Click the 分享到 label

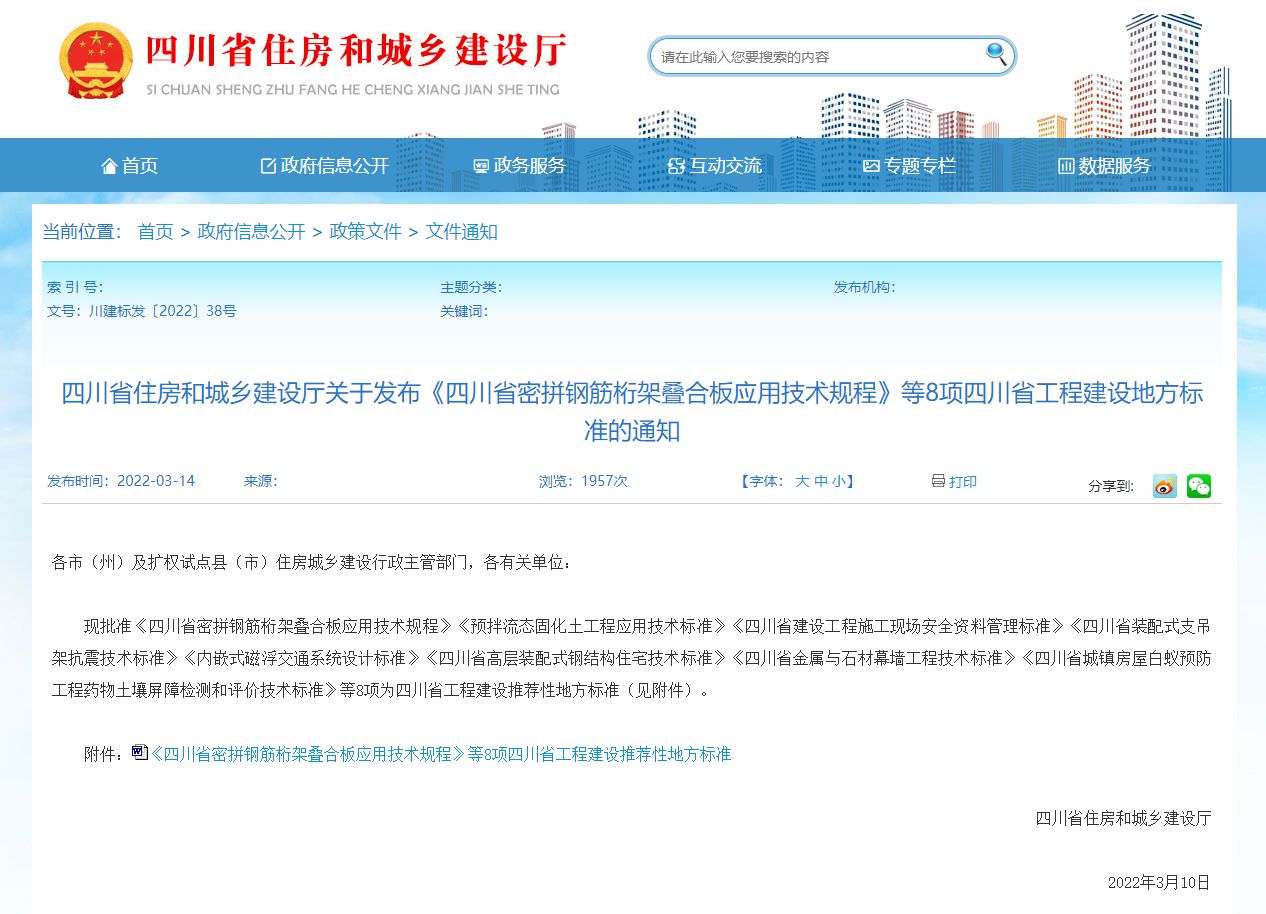click(1111, 486)
